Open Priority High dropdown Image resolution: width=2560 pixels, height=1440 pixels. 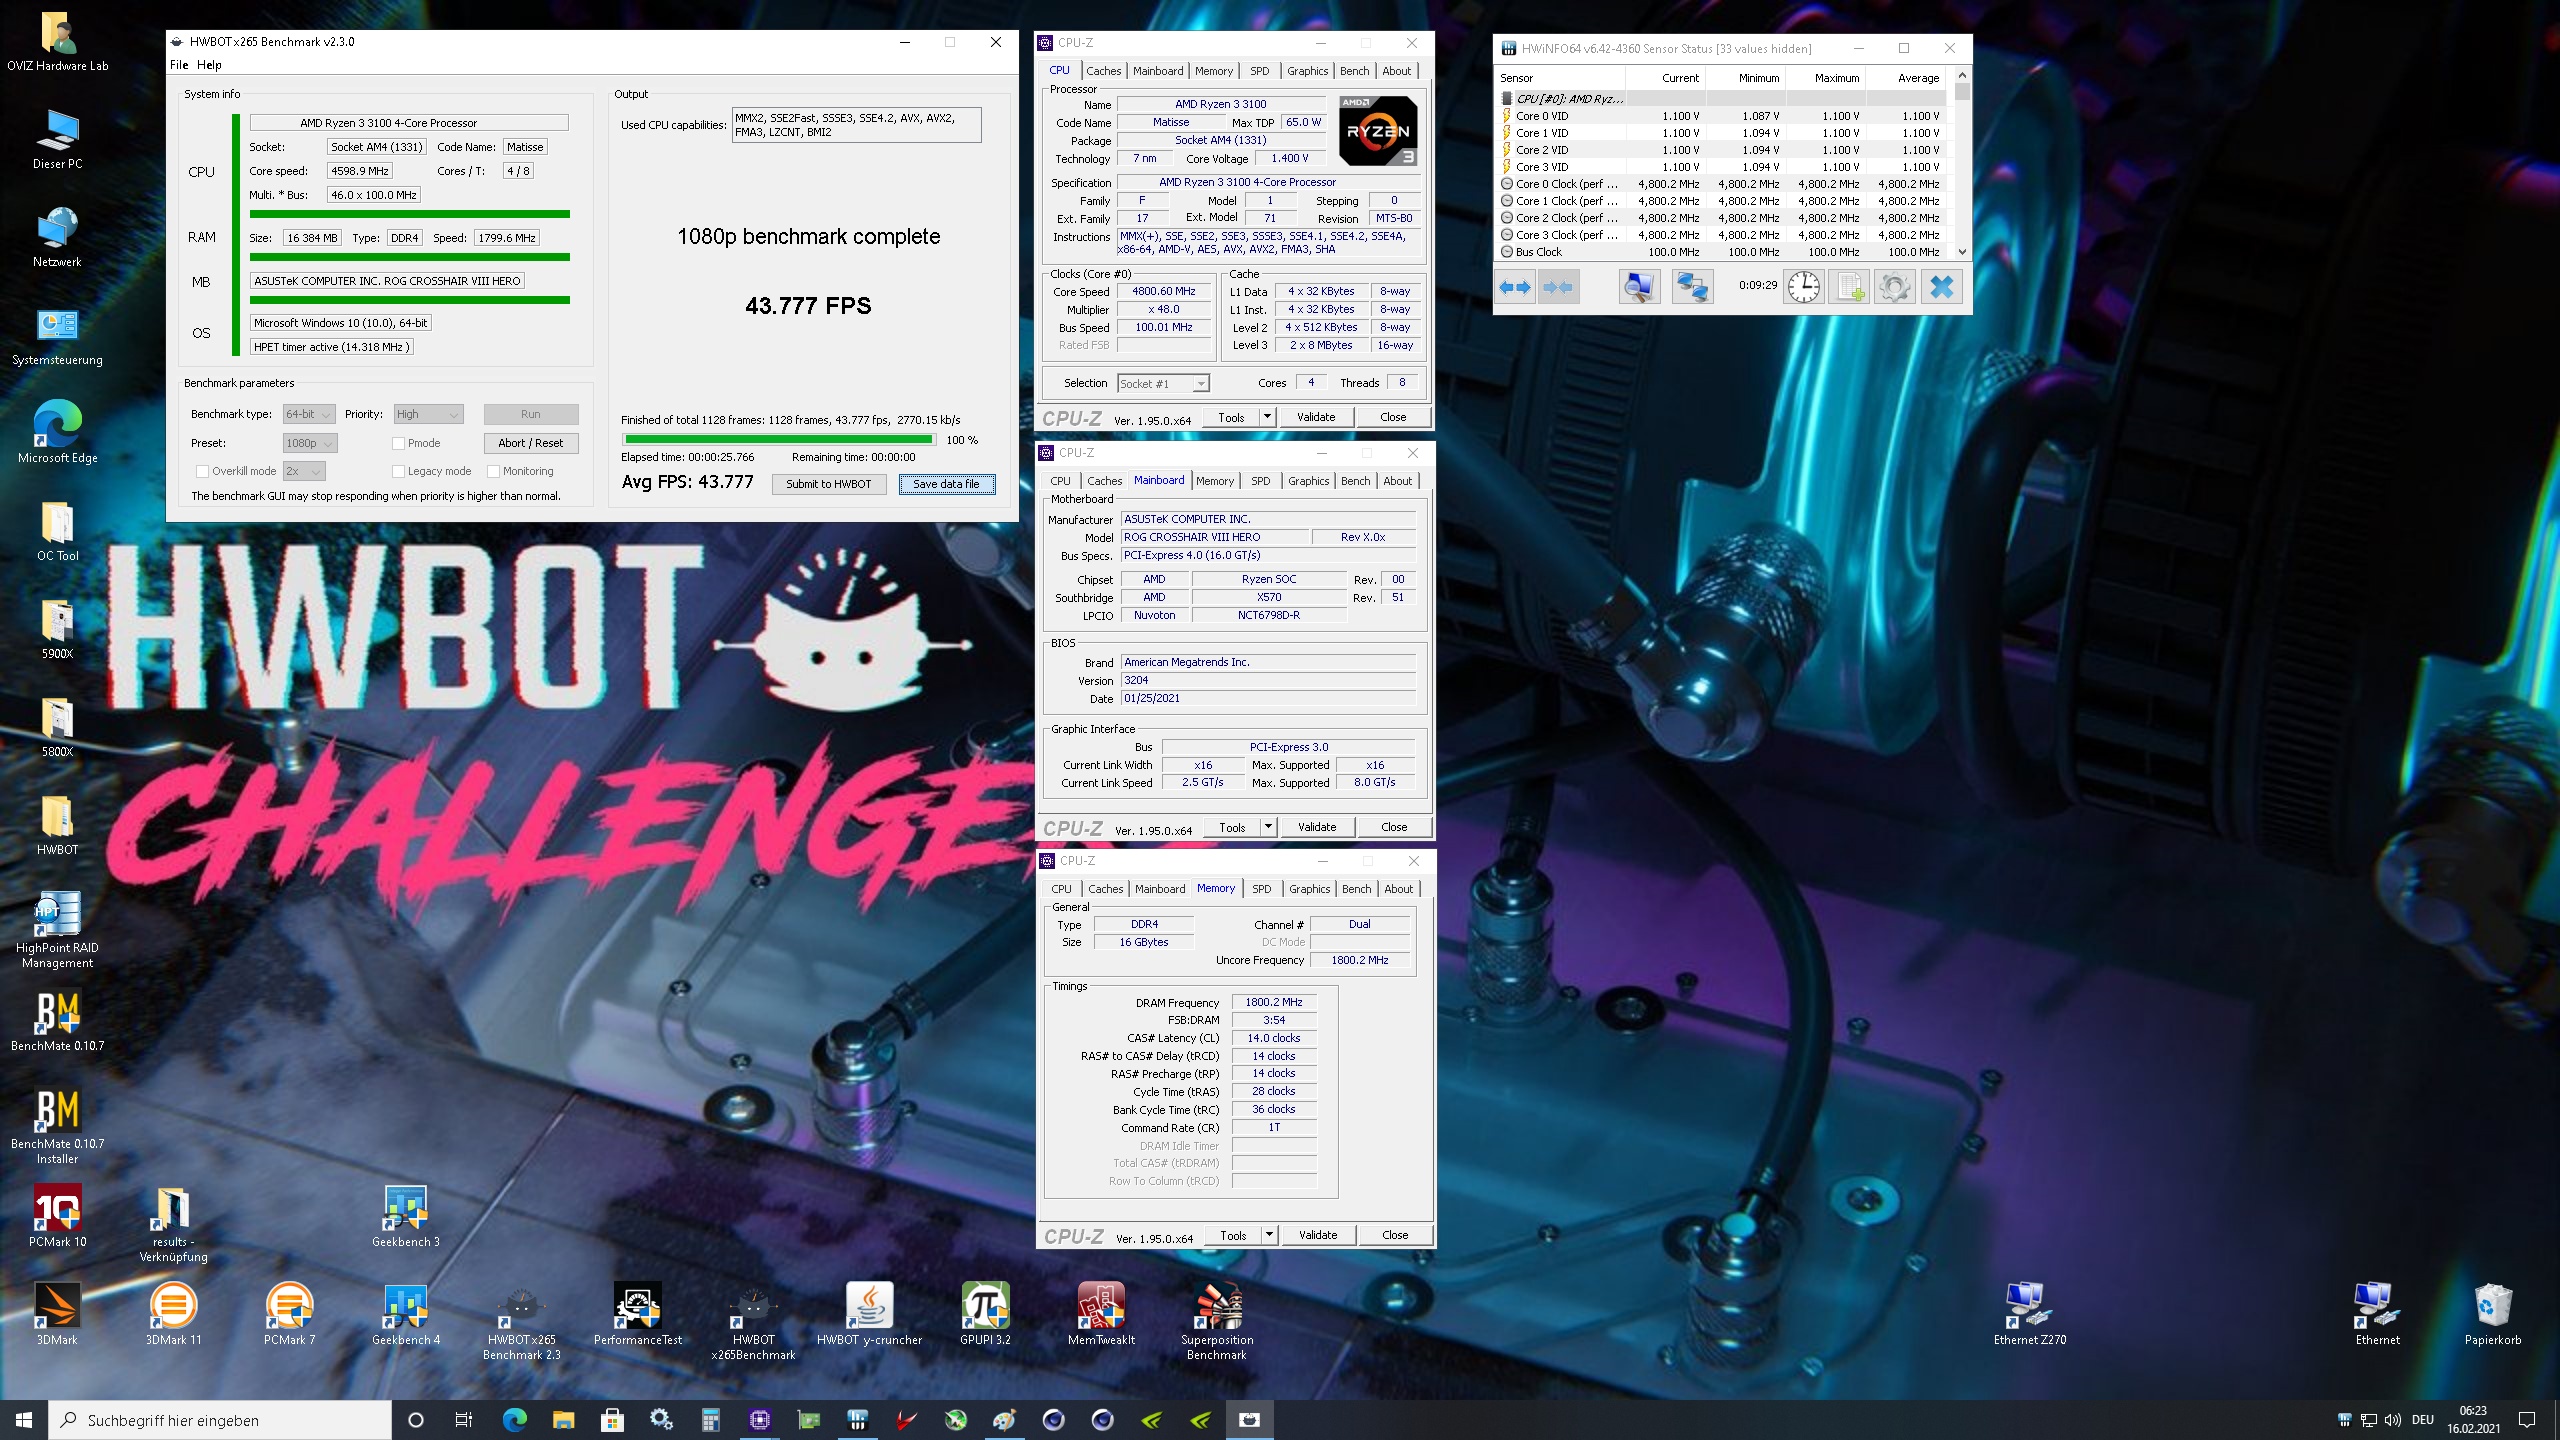point(428,414)
